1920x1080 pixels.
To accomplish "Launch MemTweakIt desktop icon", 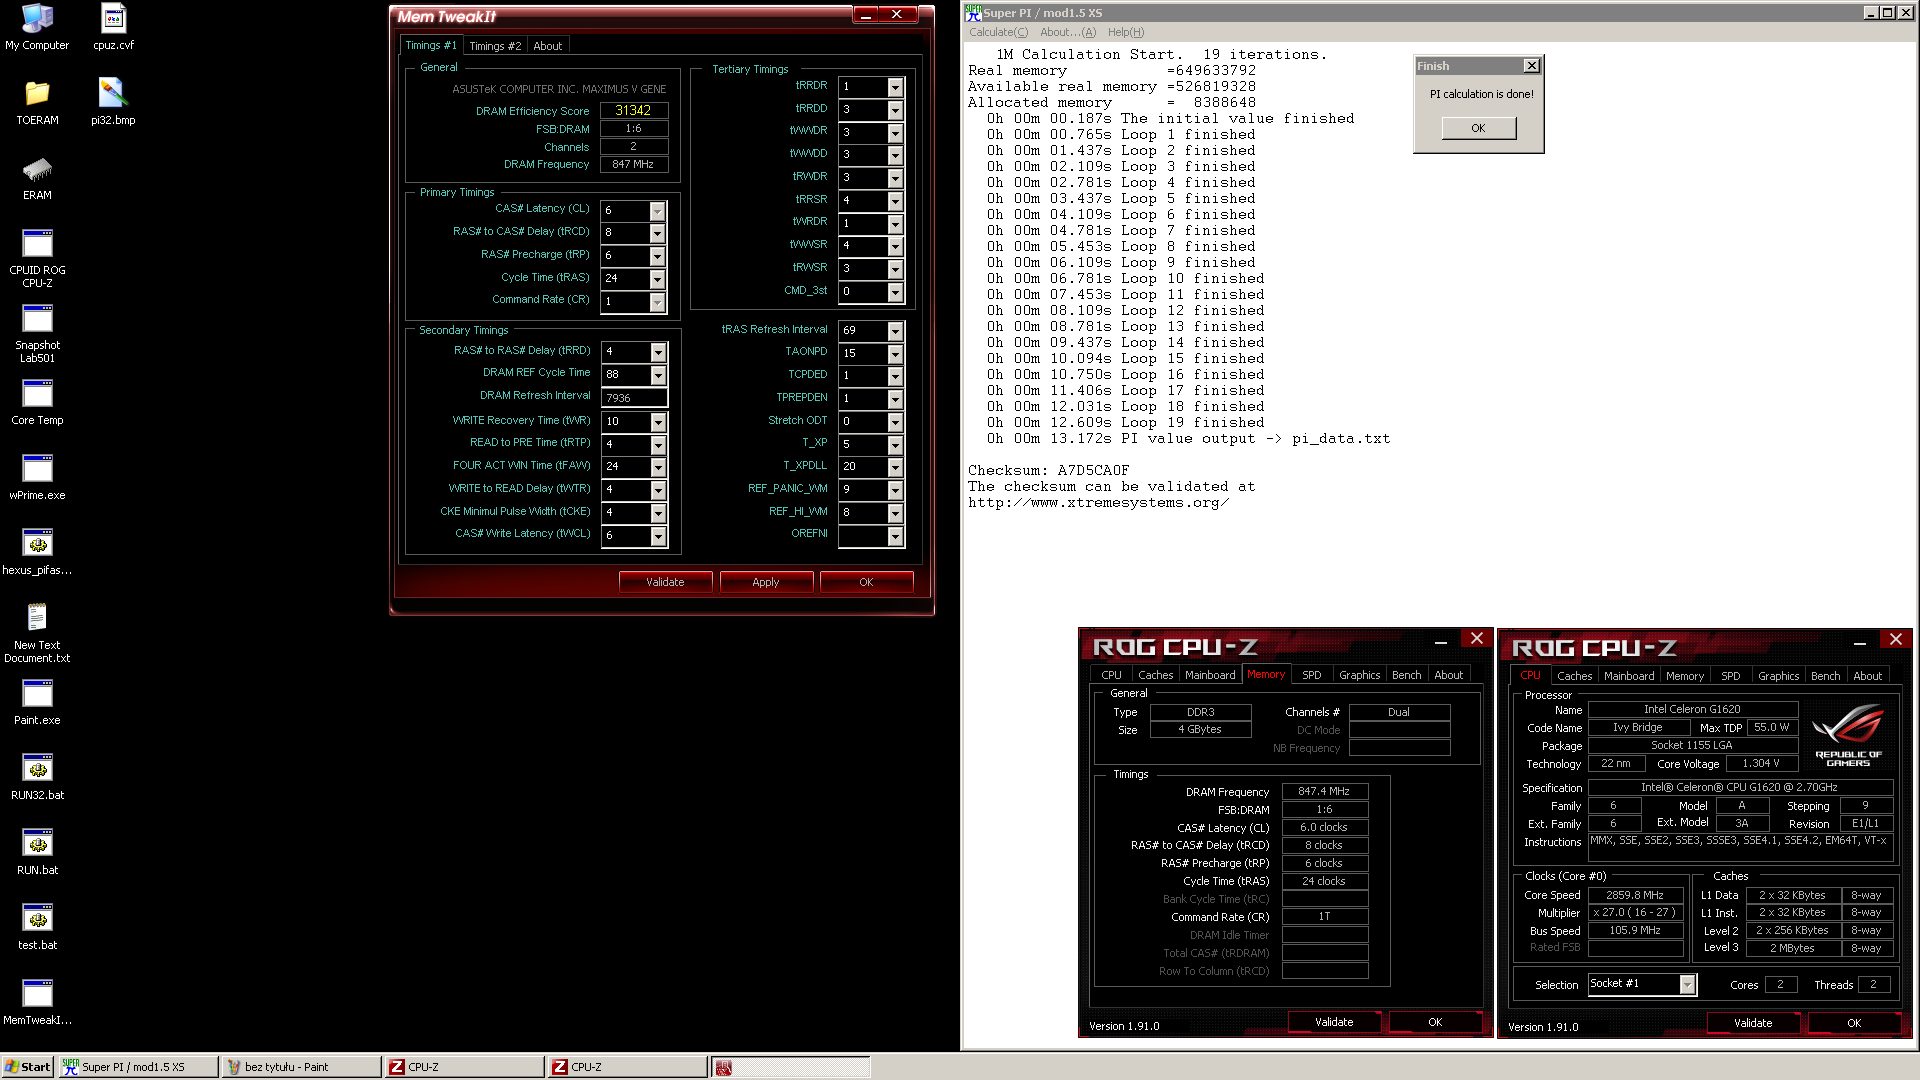I will click(37, 1002).
